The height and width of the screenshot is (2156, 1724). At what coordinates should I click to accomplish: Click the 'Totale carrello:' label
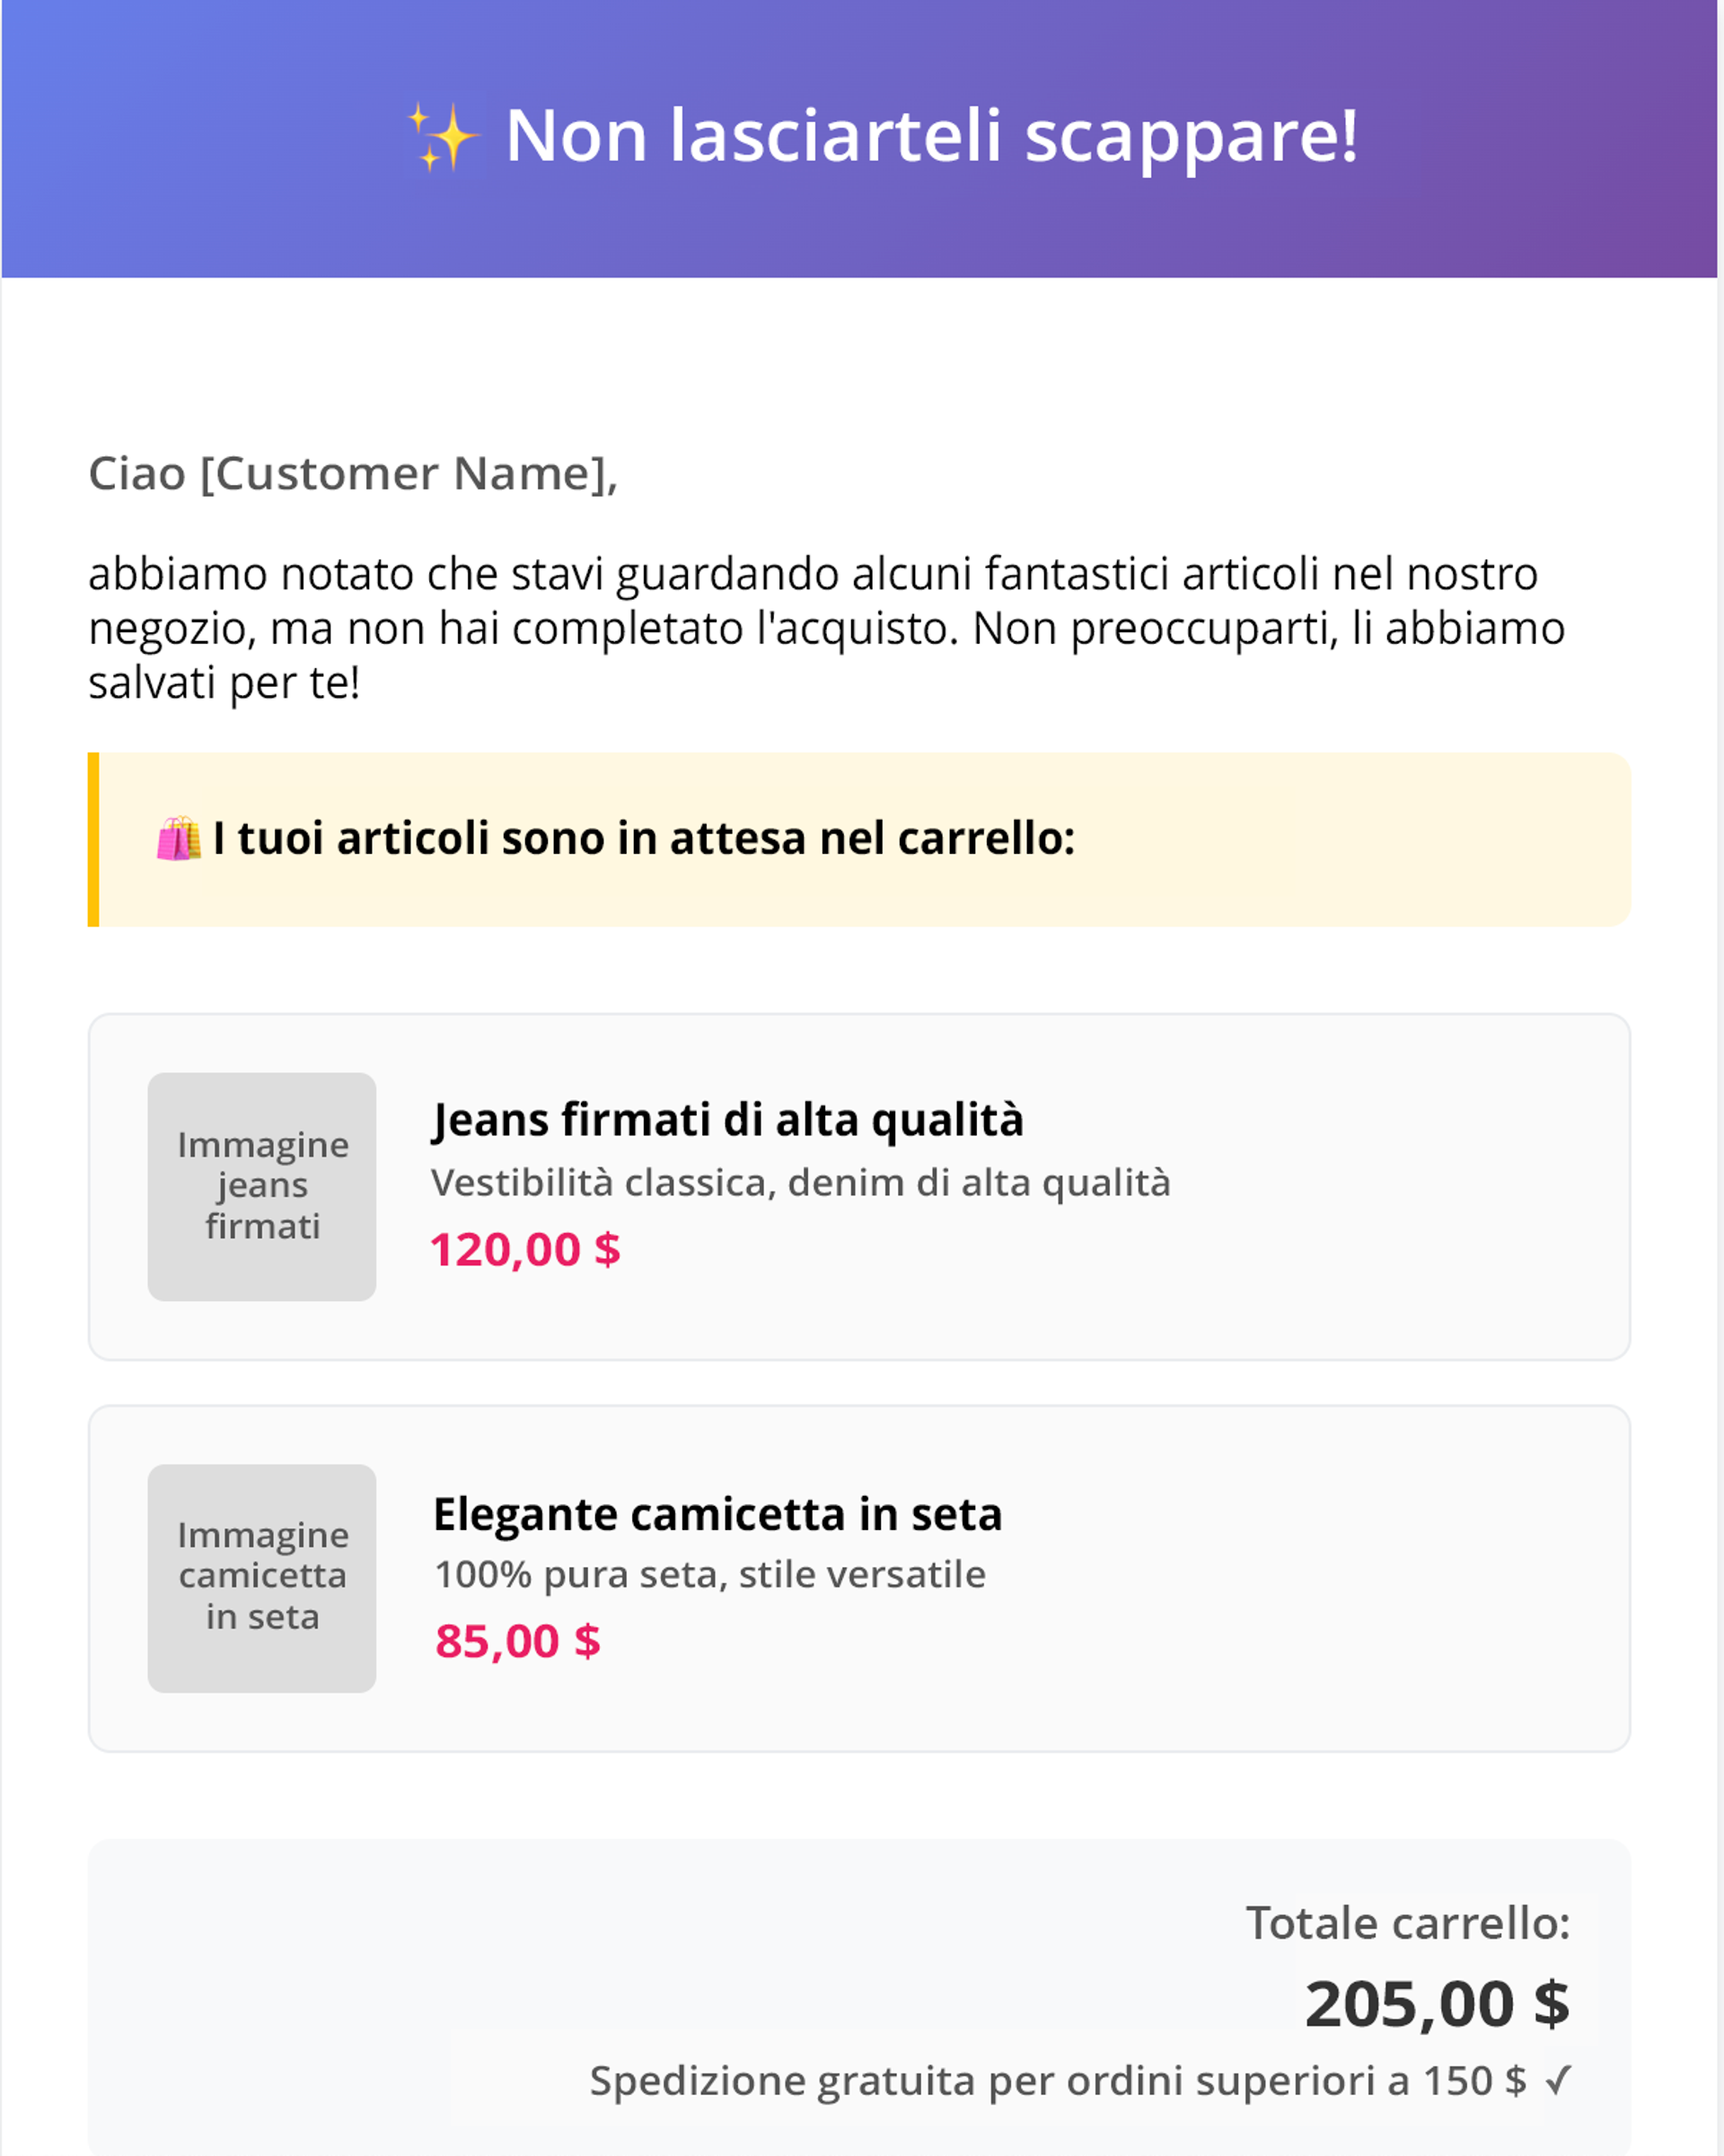pyautogui.click(x=1407, y=1923)
